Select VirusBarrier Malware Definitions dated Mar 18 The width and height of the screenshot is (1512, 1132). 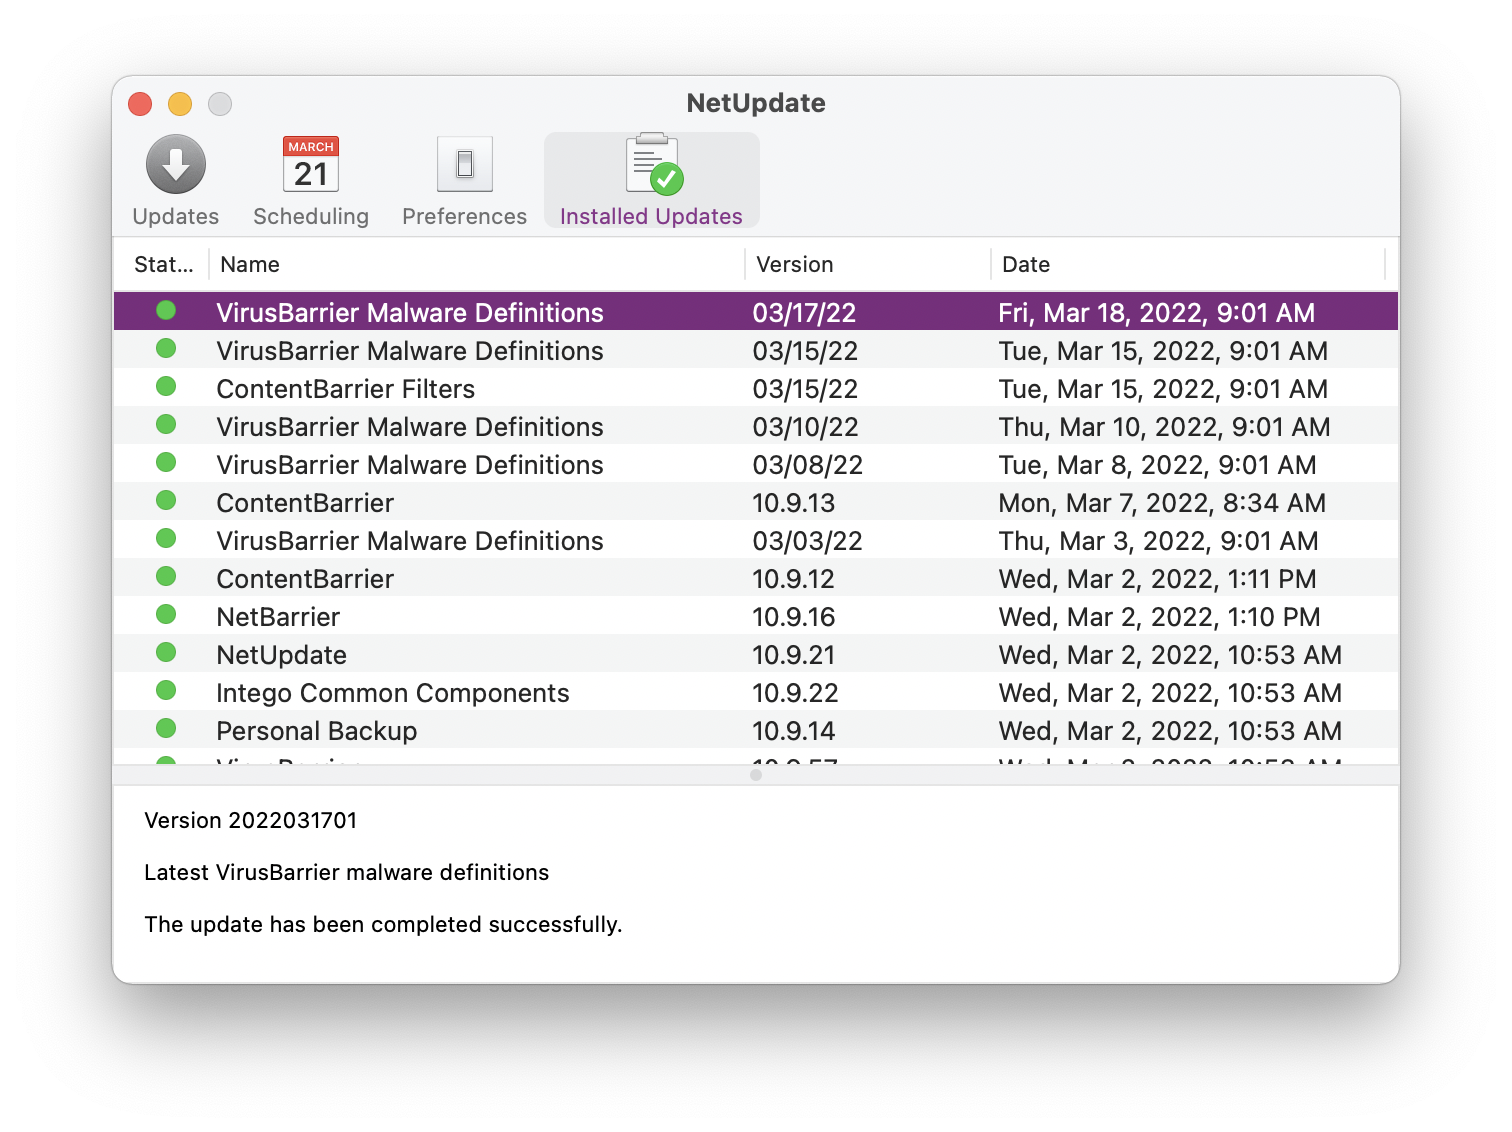(756, 312)
